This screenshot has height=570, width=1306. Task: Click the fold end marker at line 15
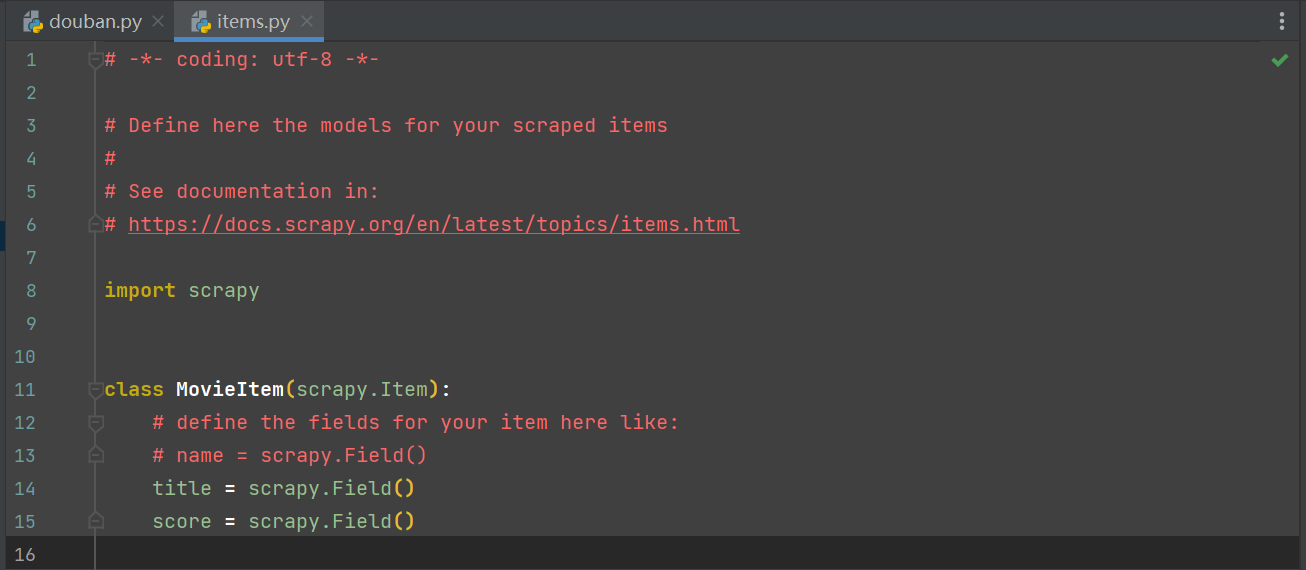coord(96,521)
